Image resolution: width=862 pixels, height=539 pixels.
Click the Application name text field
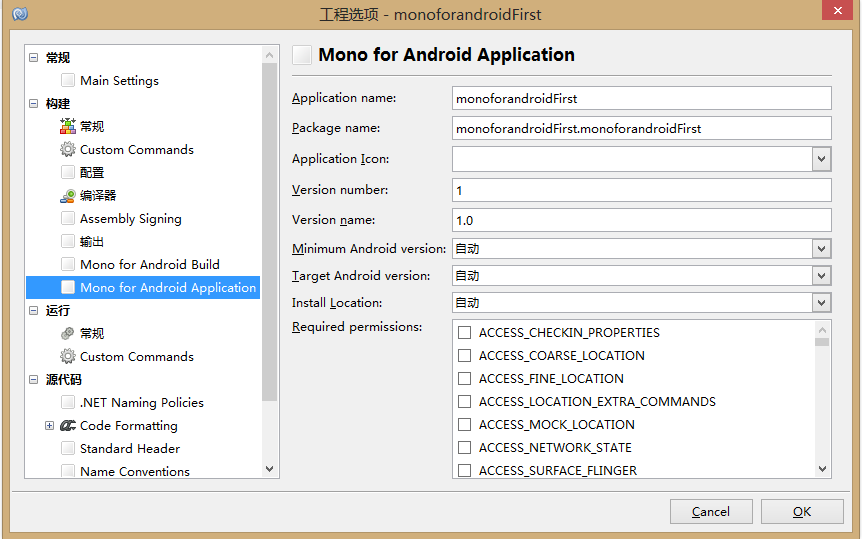642,98
